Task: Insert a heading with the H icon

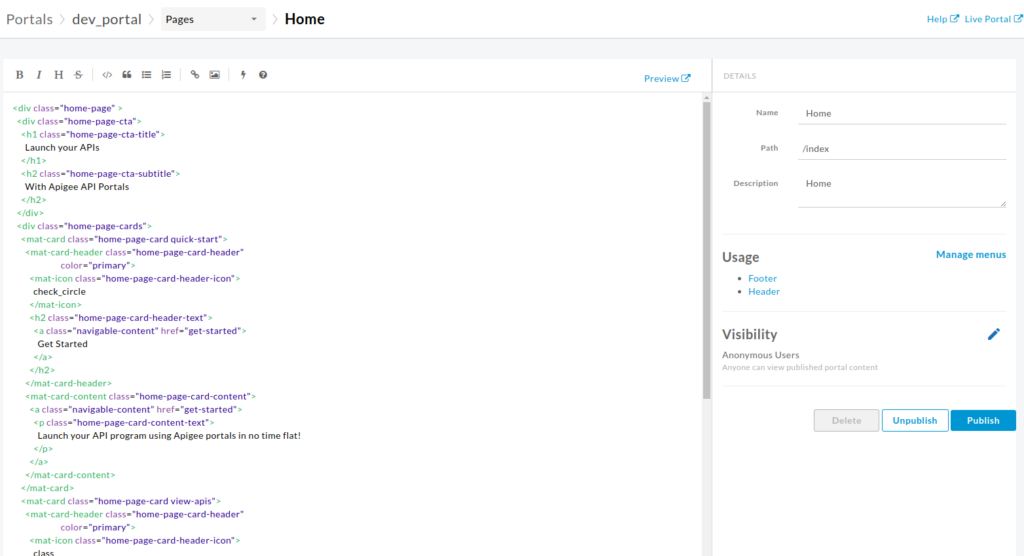Action: [59, 75]
